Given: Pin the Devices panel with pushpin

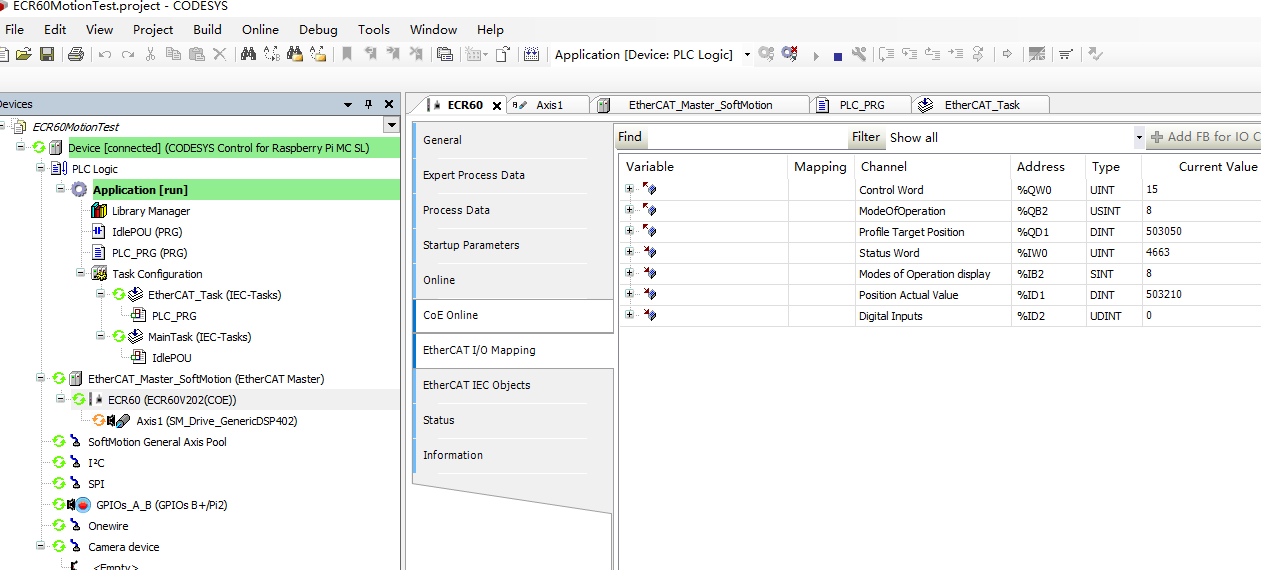Looking at the screenshot, I should (368, 104).
